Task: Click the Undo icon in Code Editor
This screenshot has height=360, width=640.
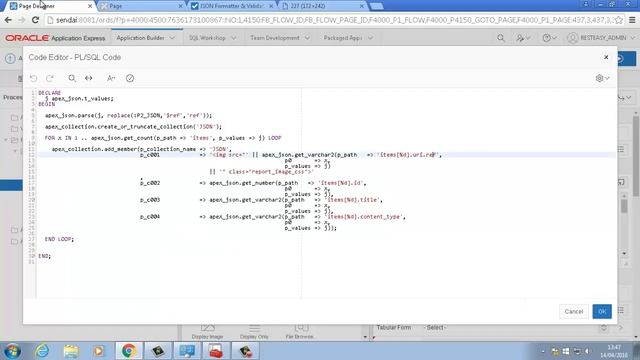Action: pyautogui.click(x=33, y=78)
